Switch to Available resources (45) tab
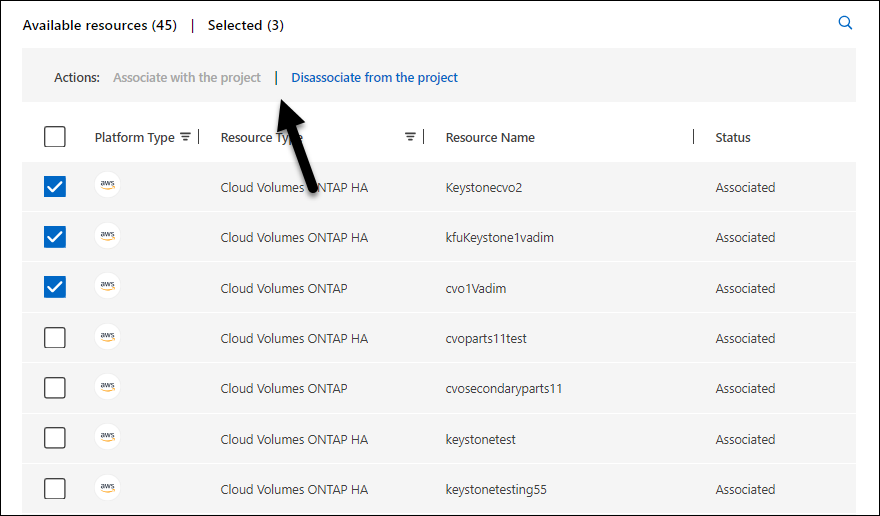This screenshot has width=880, height=516. [99, 25]
